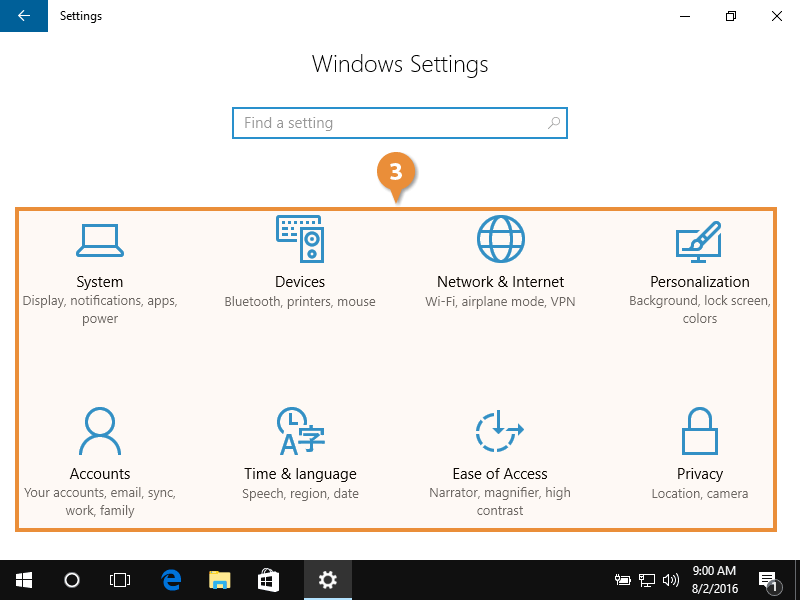
Task: Click the search magnifier in Find a setting
Action: pyautogui.click(x=554, y=123)
